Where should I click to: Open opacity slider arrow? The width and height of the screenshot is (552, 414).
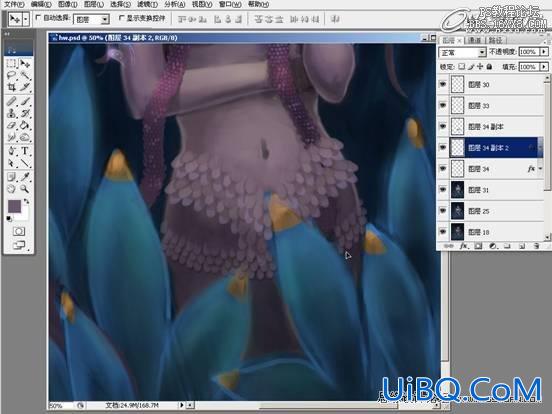pos(544,52)
